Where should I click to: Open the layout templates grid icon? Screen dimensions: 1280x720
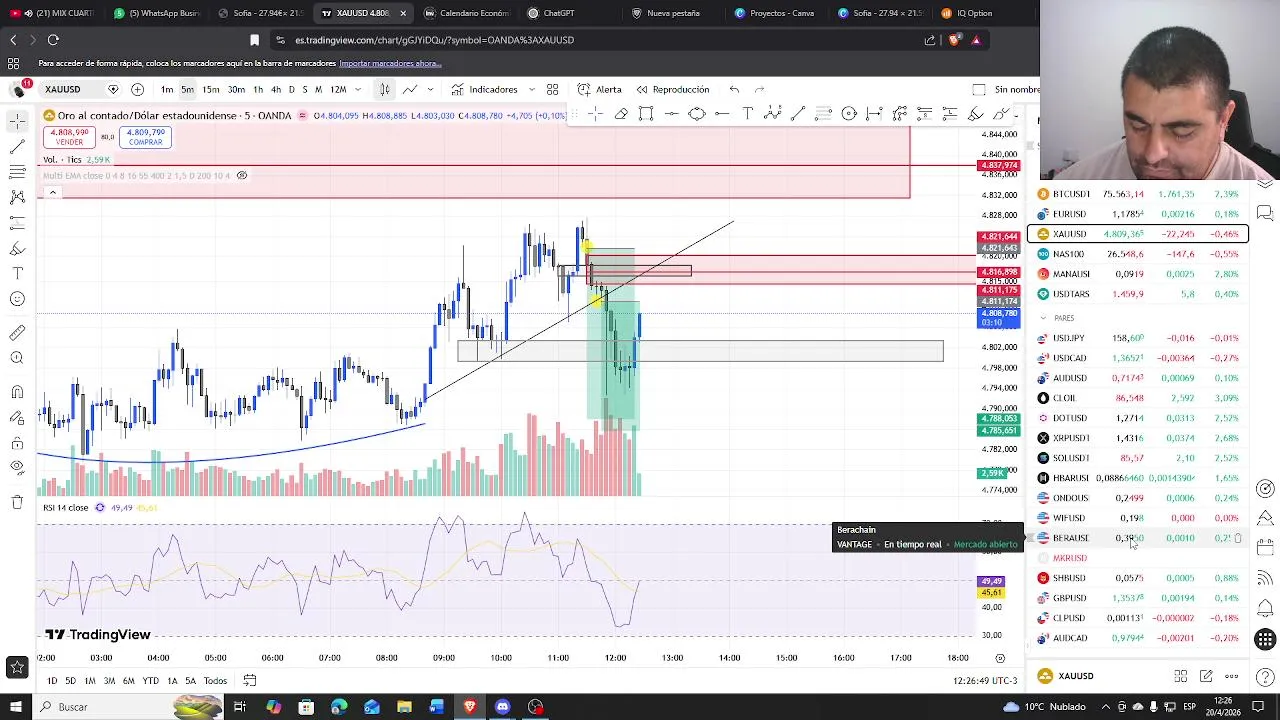(x=552, y=90)
